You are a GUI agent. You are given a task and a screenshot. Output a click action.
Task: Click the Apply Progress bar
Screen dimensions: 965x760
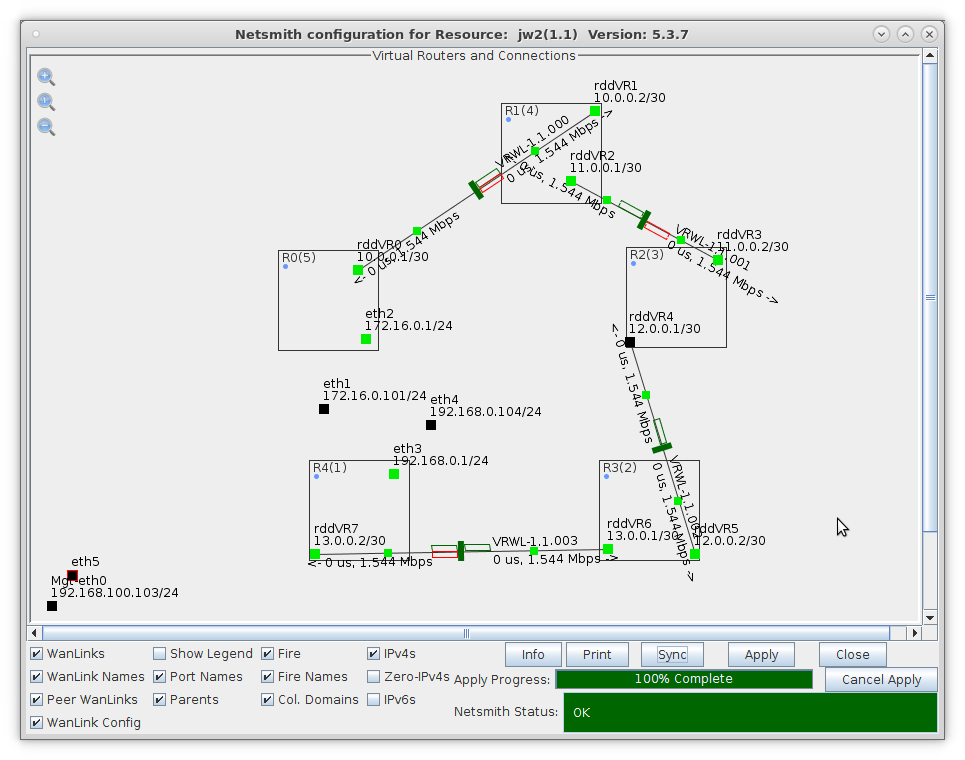[684, 679]
